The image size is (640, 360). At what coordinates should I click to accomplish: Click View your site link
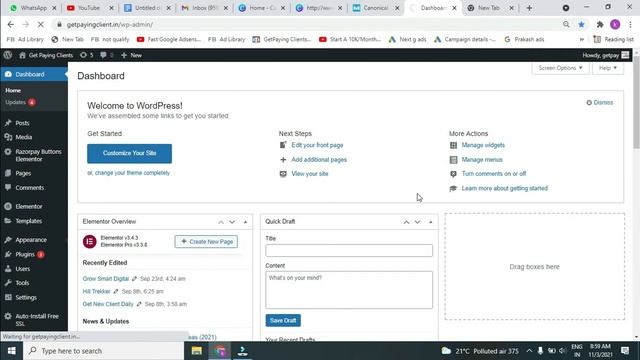click(310, 173)
